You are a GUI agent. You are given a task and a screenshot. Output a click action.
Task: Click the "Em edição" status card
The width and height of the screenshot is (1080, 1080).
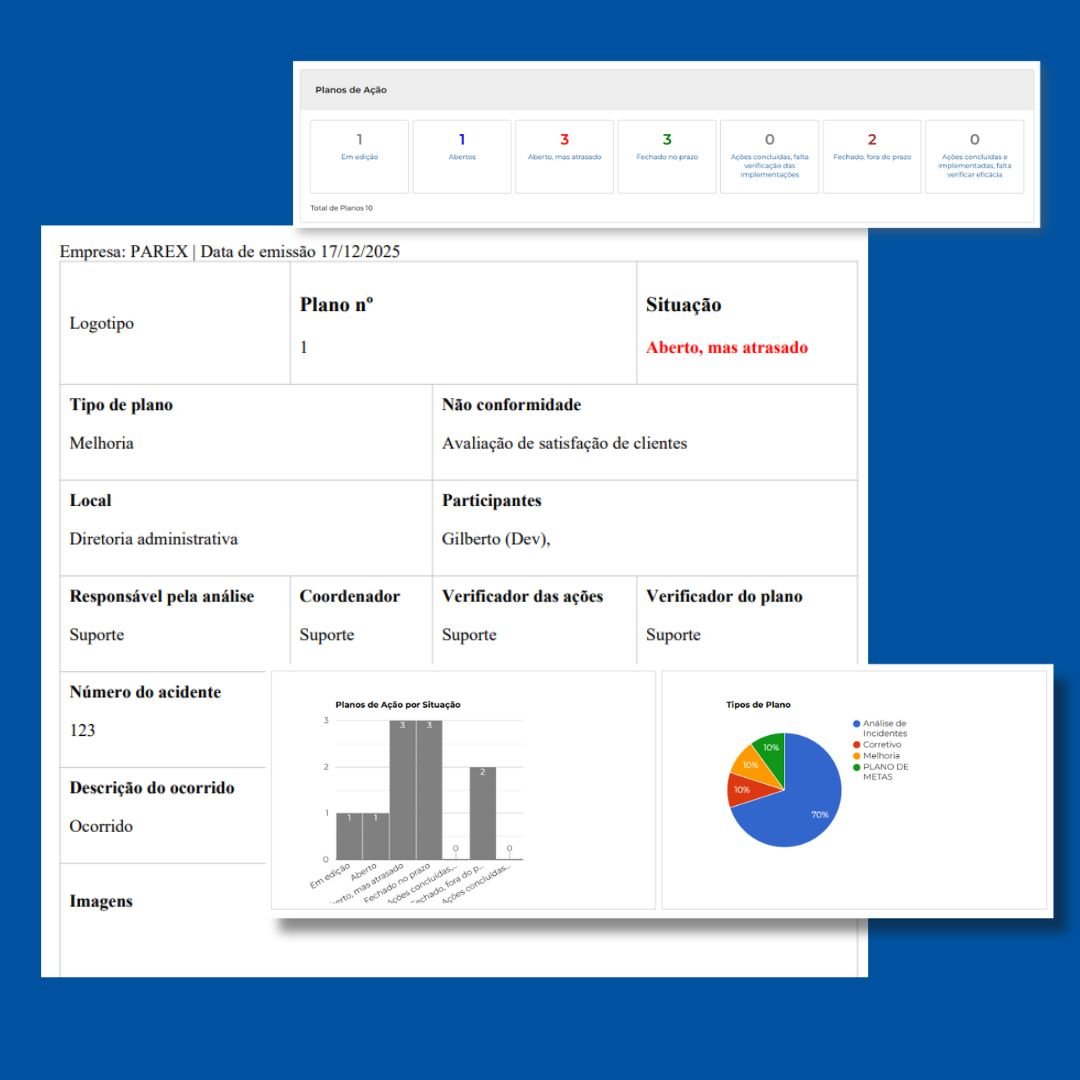pyautogui.click(x=359, y=156)
